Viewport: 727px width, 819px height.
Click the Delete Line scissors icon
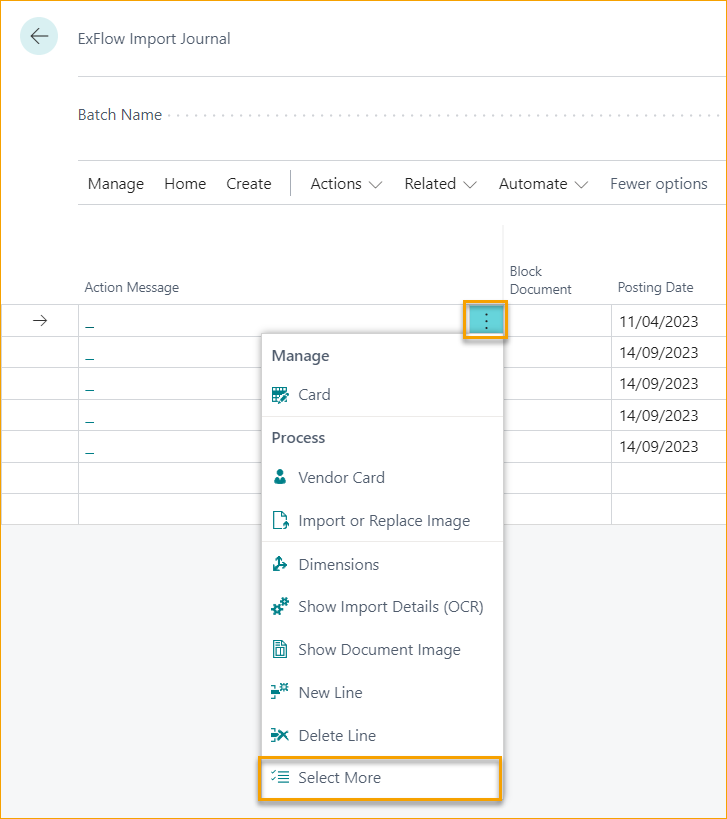click(281, 735)
